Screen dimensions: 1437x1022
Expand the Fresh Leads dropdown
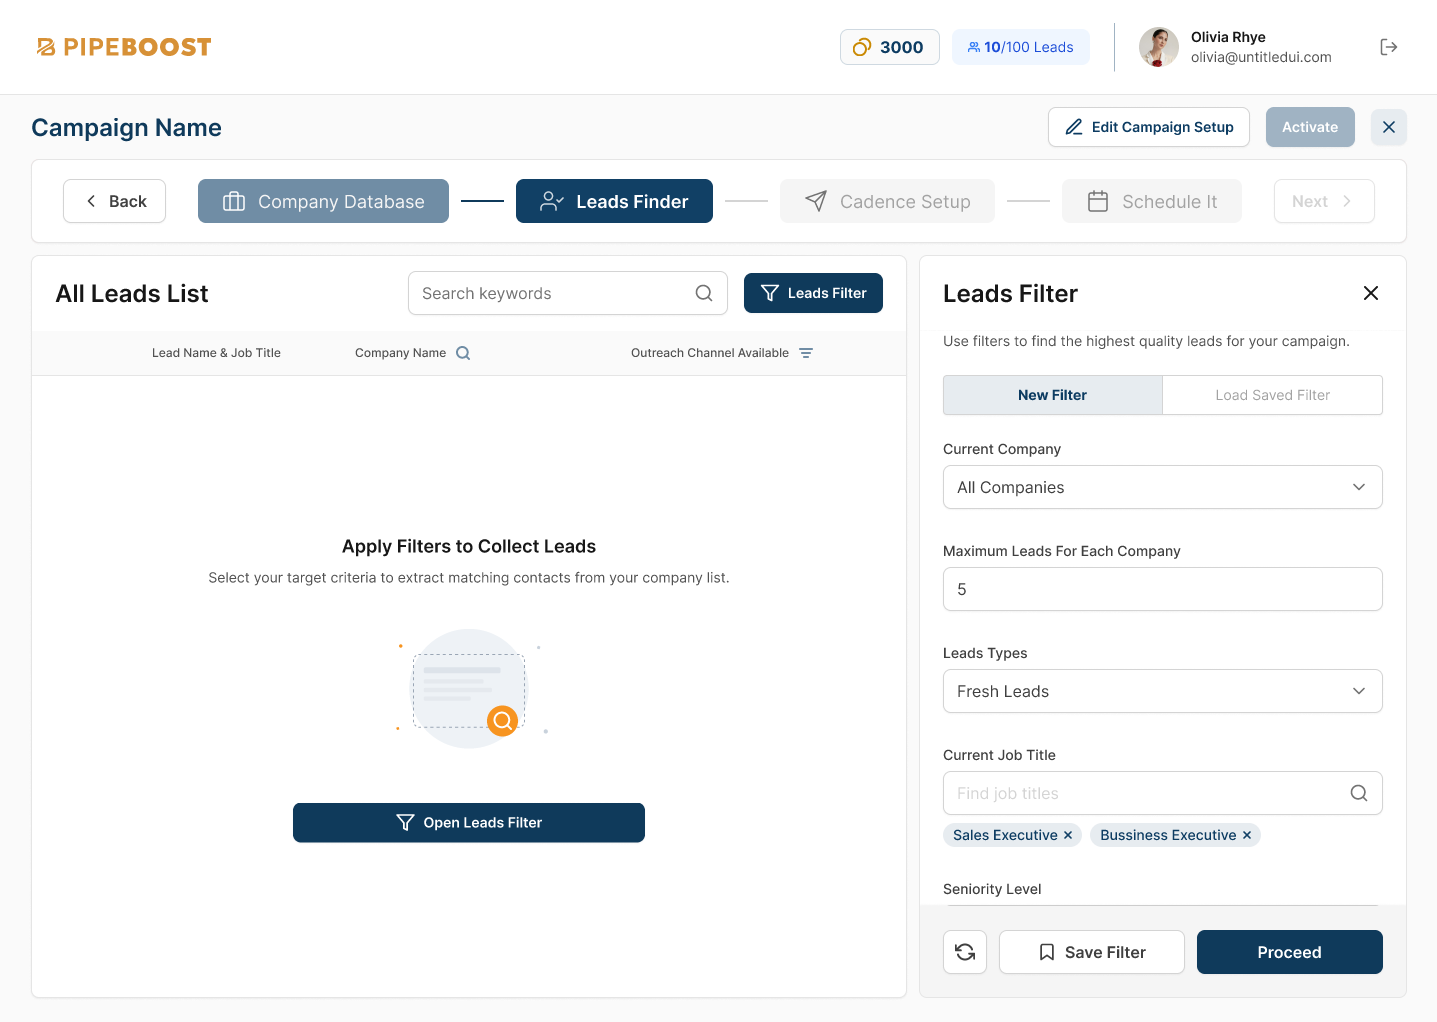point(1163,691)
